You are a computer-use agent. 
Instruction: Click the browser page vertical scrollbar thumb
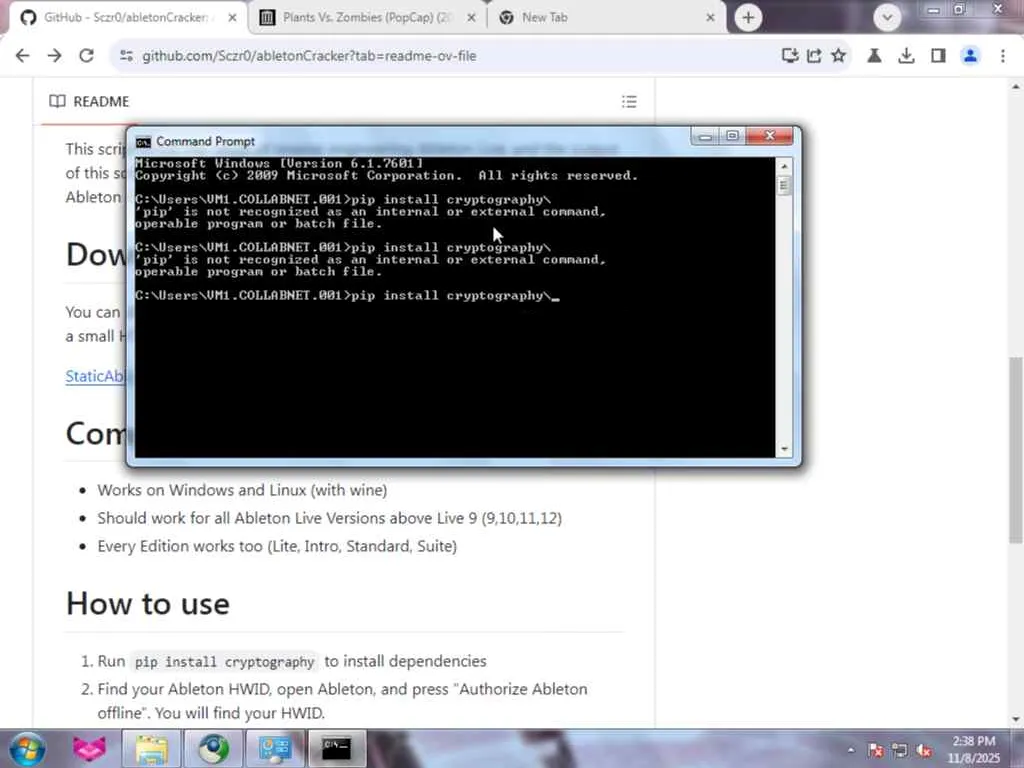[1016, 450]
